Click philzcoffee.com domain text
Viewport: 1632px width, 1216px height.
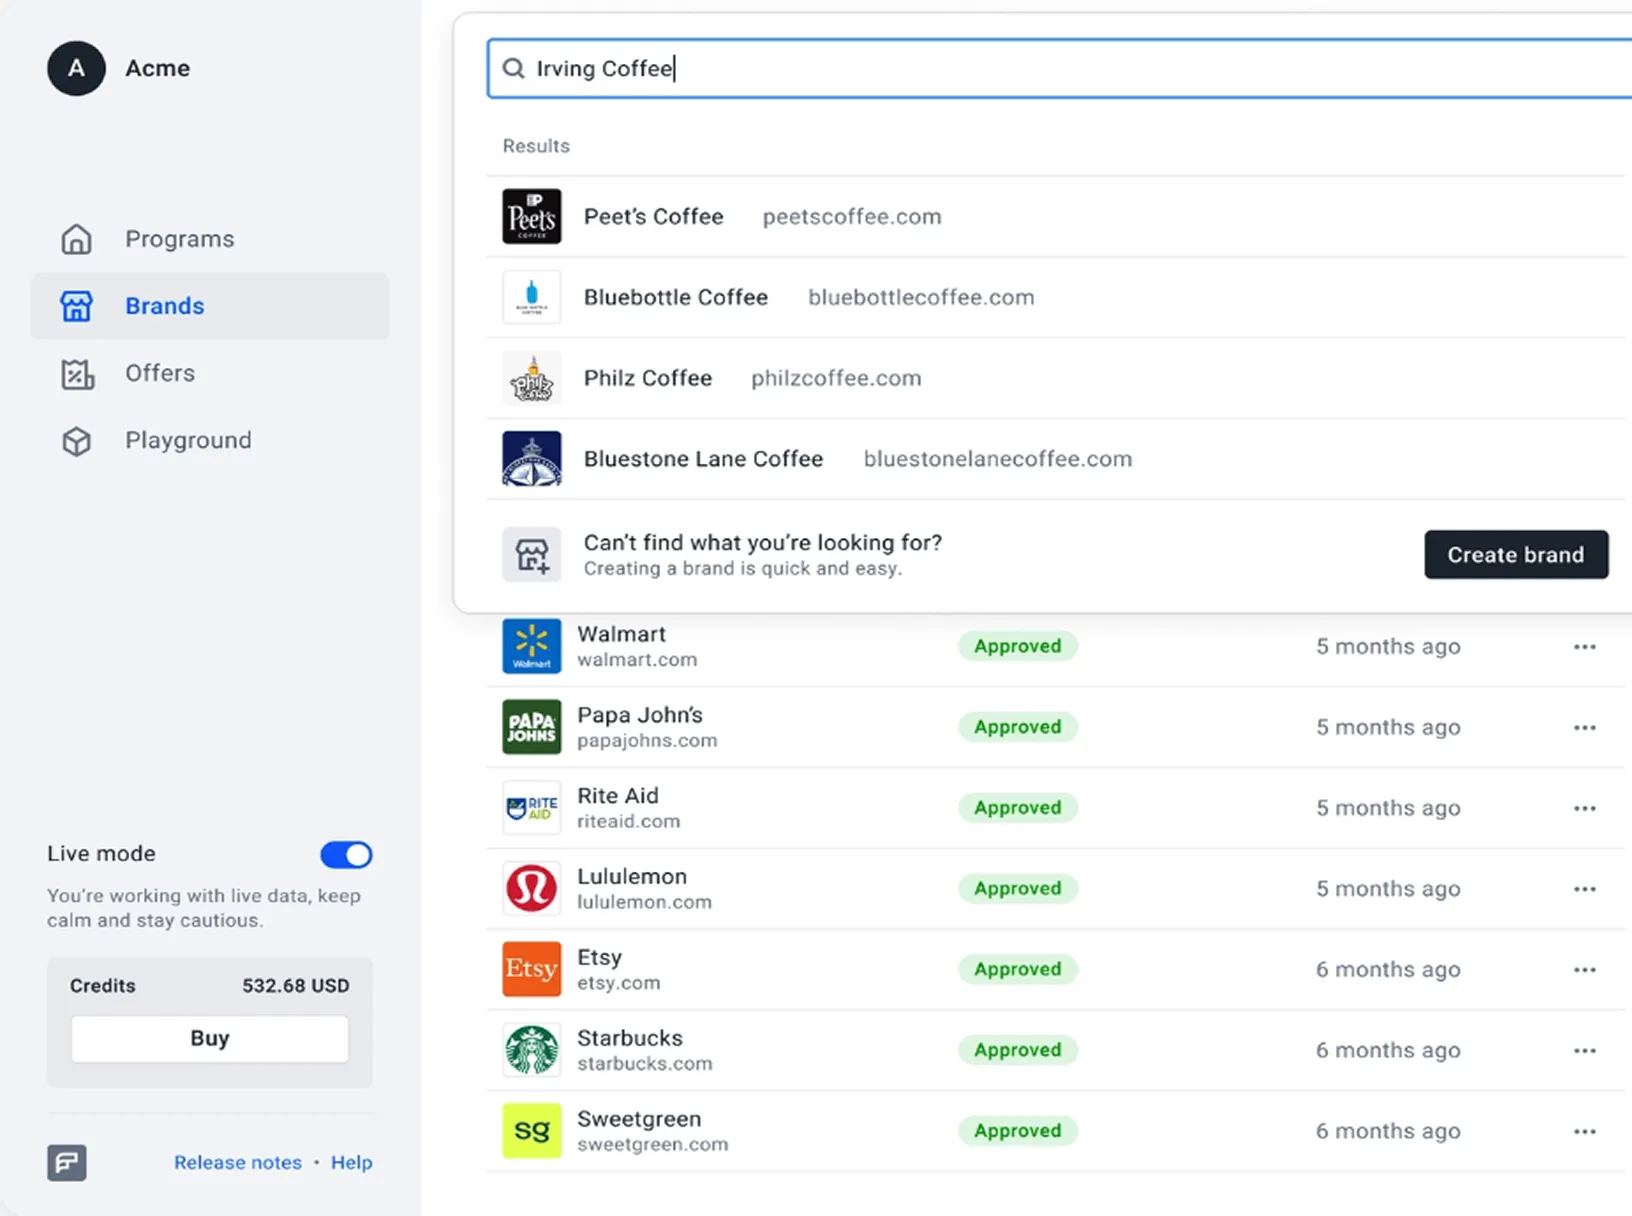[x=836, y=379]
